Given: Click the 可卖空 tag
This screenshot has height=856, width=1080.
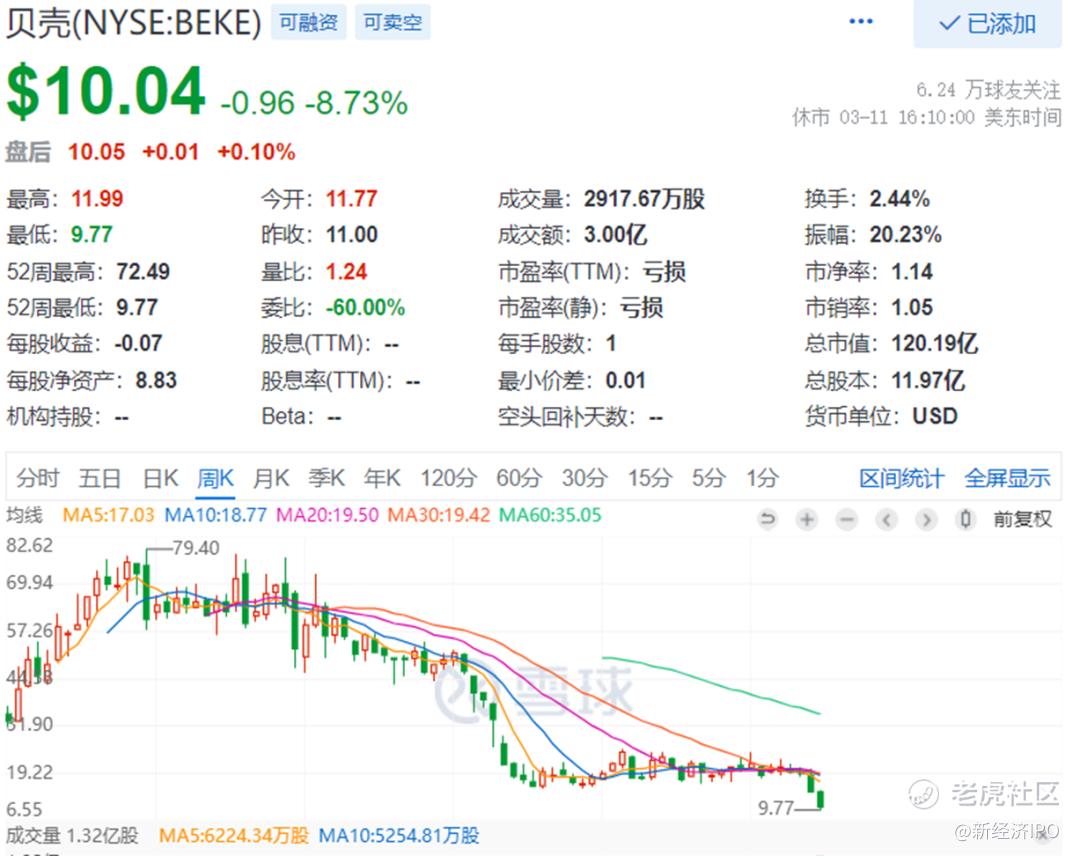Looking at the screenshot, I should click(x=393, y=22).
